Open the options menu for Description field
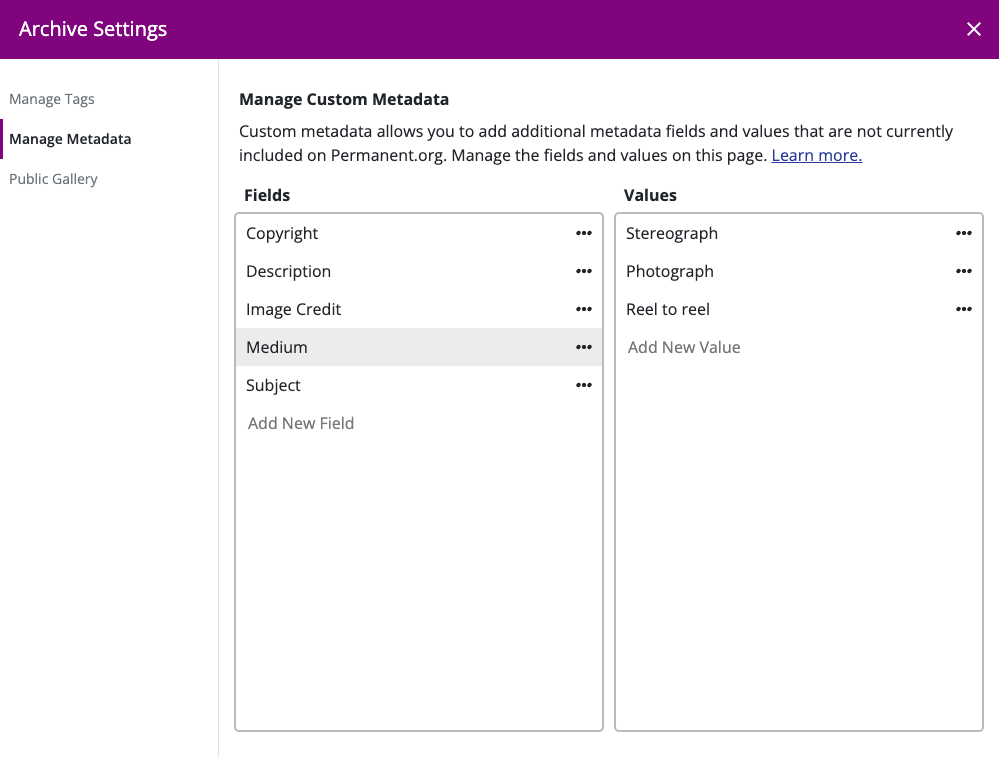 click(584, 271)
